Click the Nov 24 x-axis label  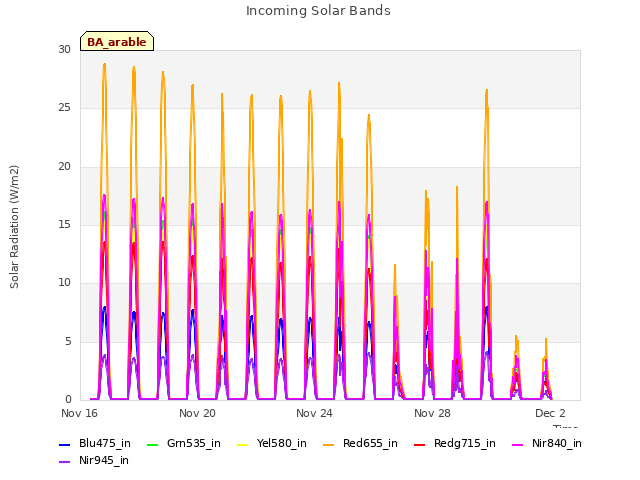click(x=314, y=413)
